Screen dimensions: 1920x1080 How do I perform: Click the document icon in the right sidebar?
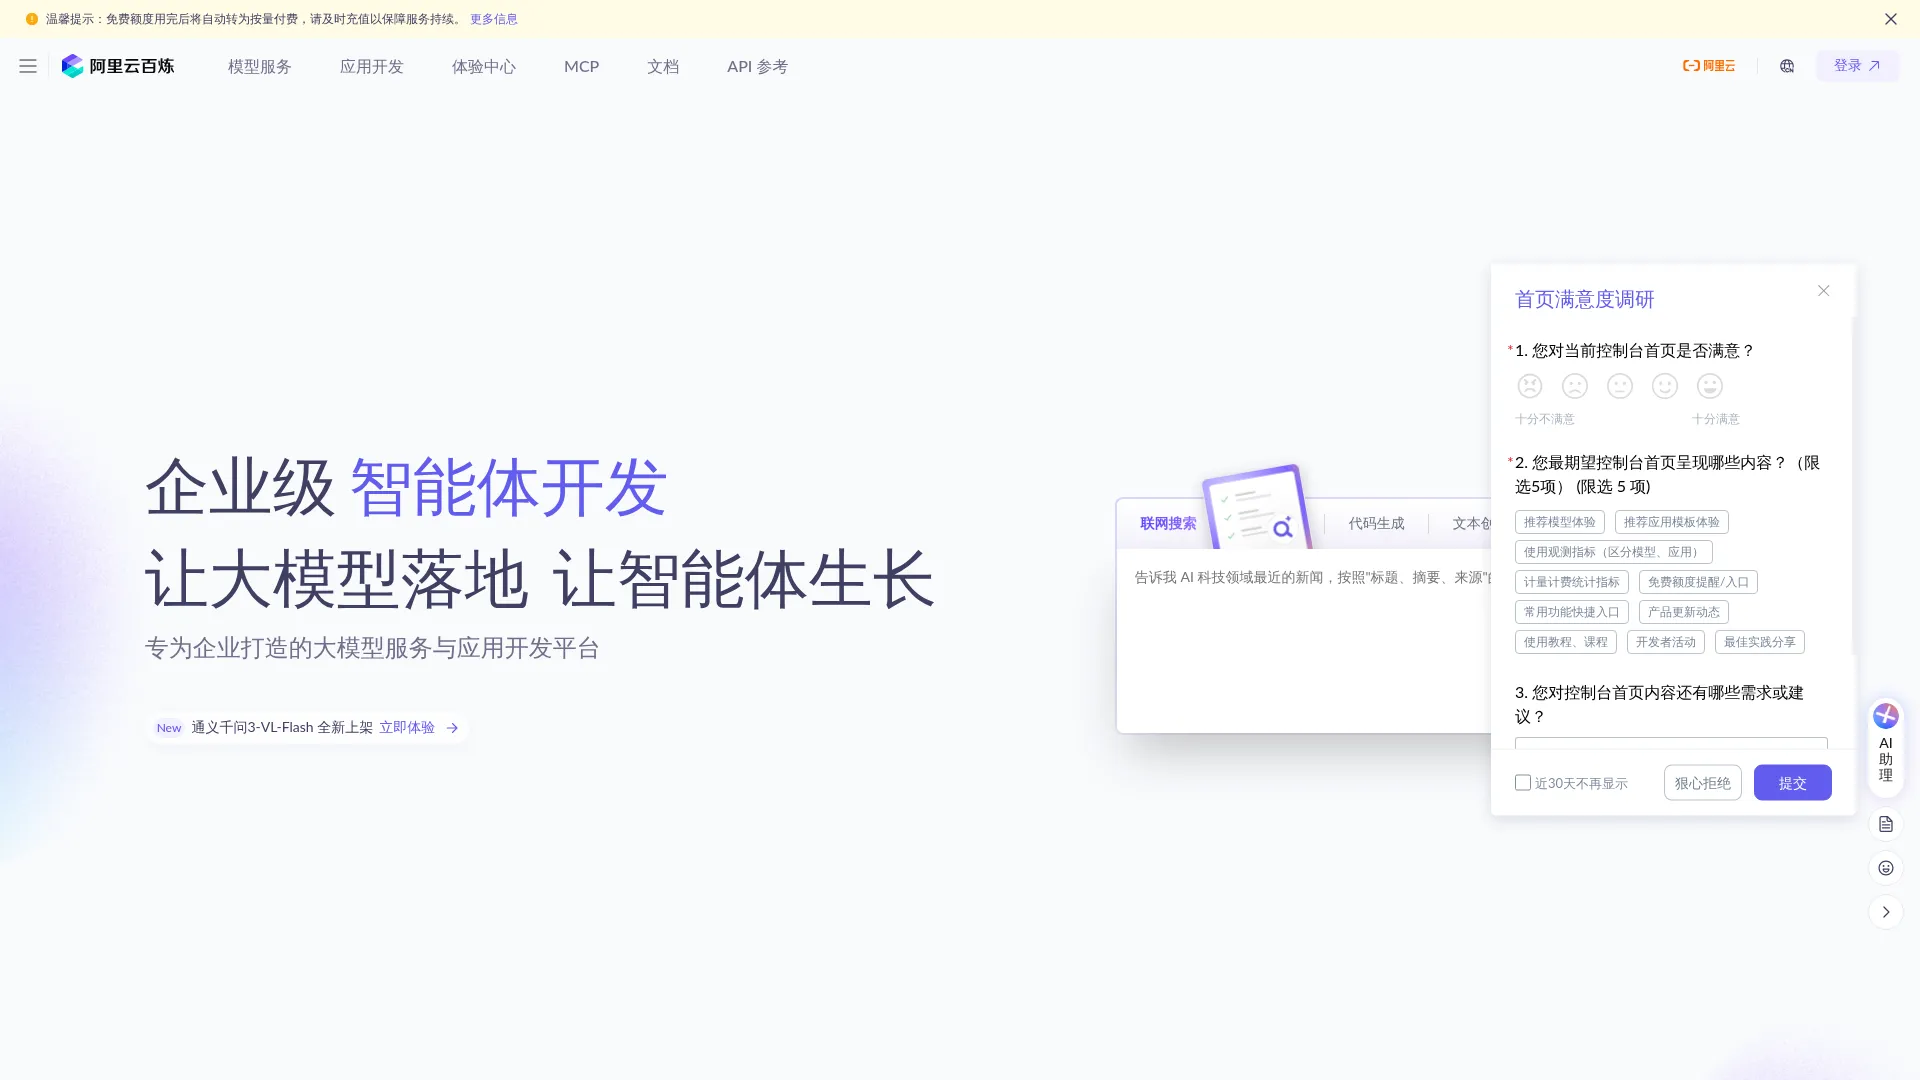pos(1885,823)
